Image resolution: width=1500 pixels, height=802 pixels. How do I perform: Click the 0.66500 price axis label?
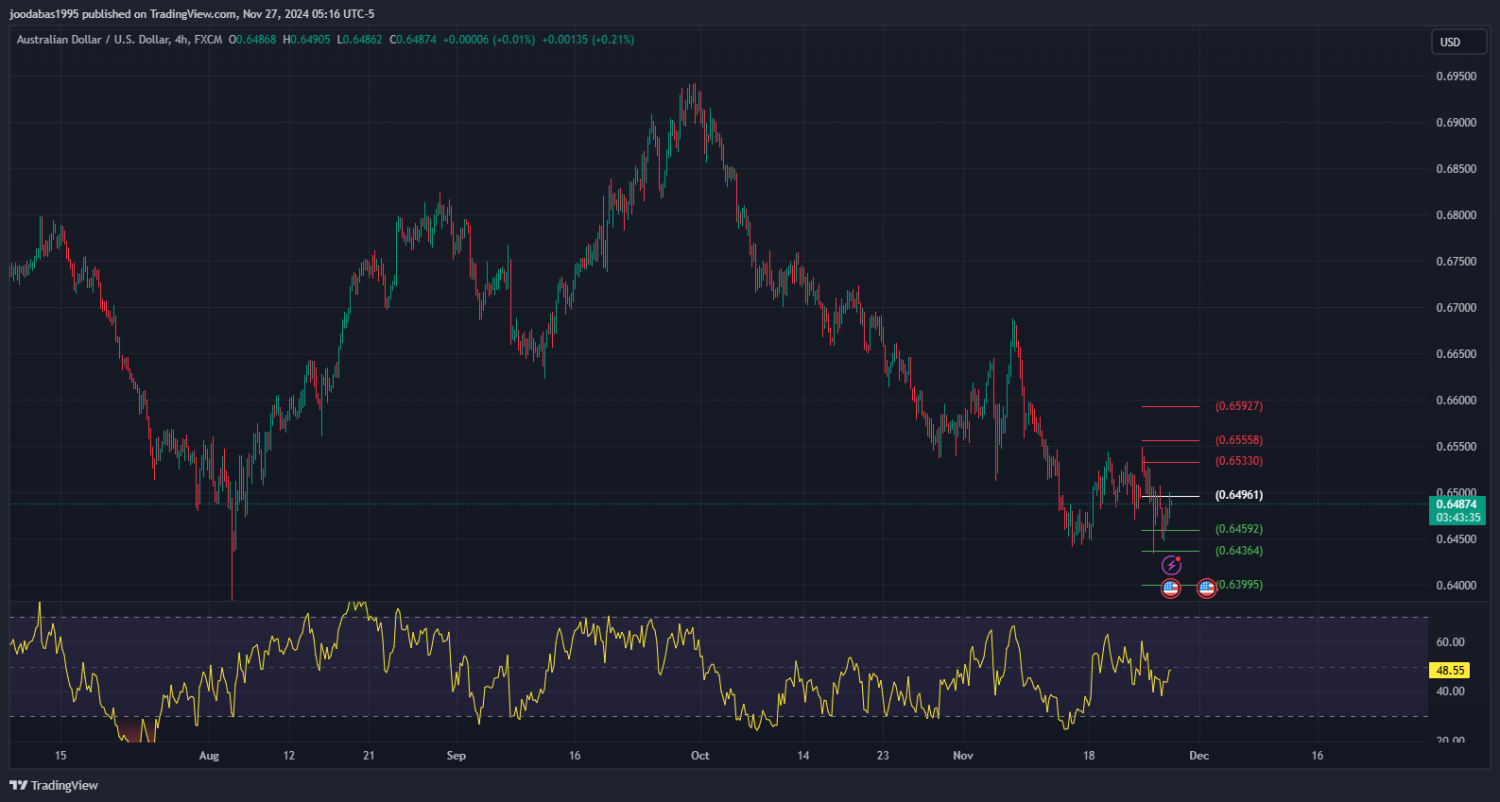click(1455, 354)
